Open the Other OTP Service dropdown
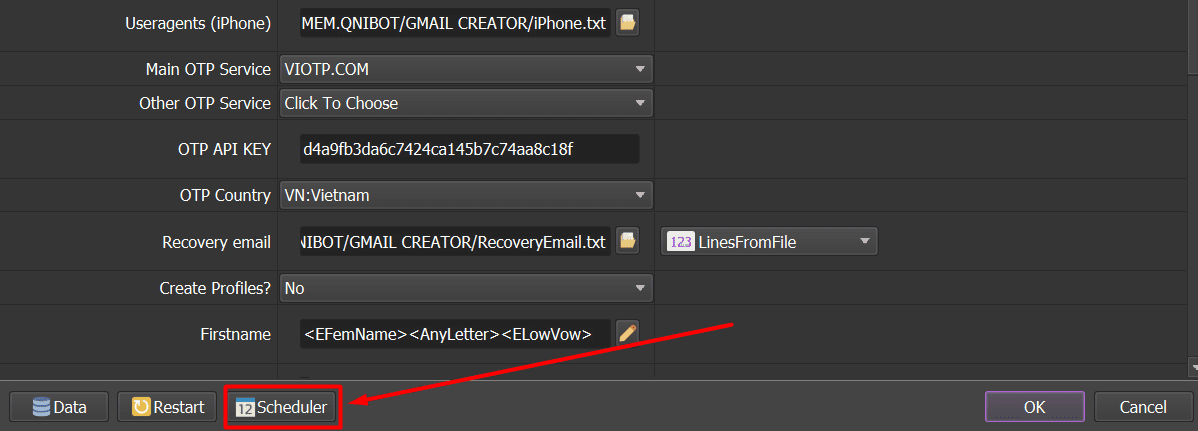The width and height of the screenshot is (1198, 431). click(466, 102)
